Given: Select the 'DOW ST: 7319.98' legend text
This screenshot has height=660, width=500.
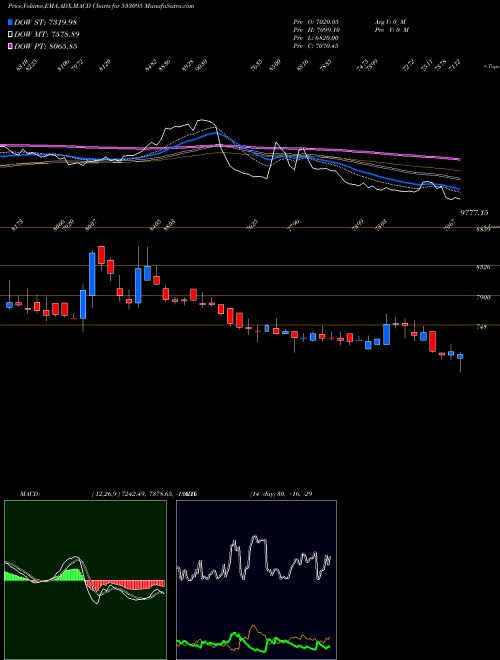Looking at the screenshot, I should tap(45, 22).
